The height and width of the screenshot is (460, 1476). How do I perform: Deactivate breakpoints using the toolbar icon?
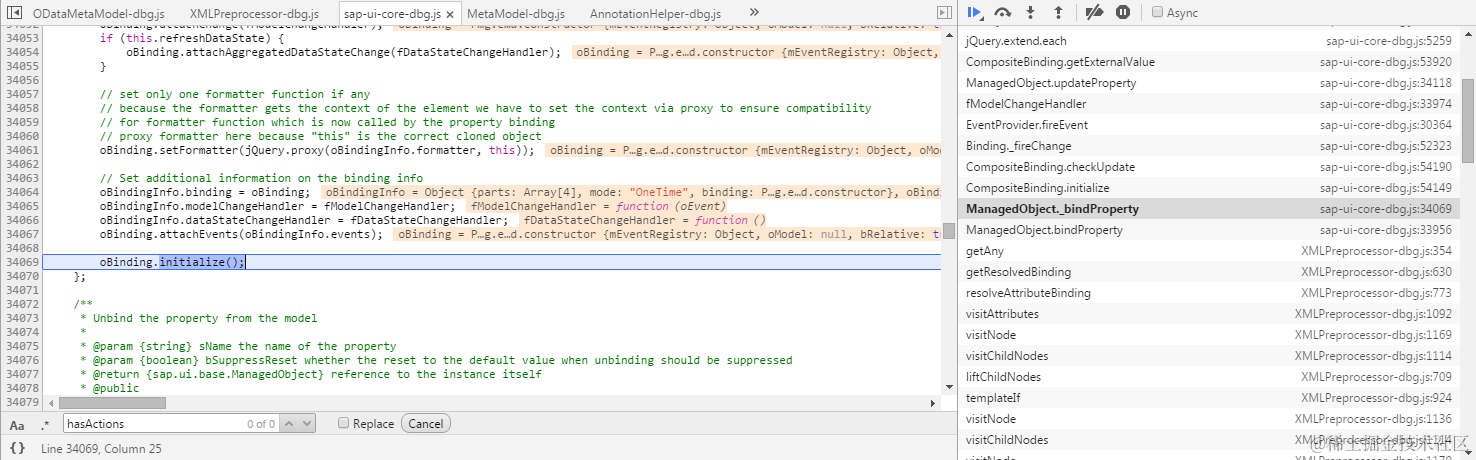tap(1094, 13)
